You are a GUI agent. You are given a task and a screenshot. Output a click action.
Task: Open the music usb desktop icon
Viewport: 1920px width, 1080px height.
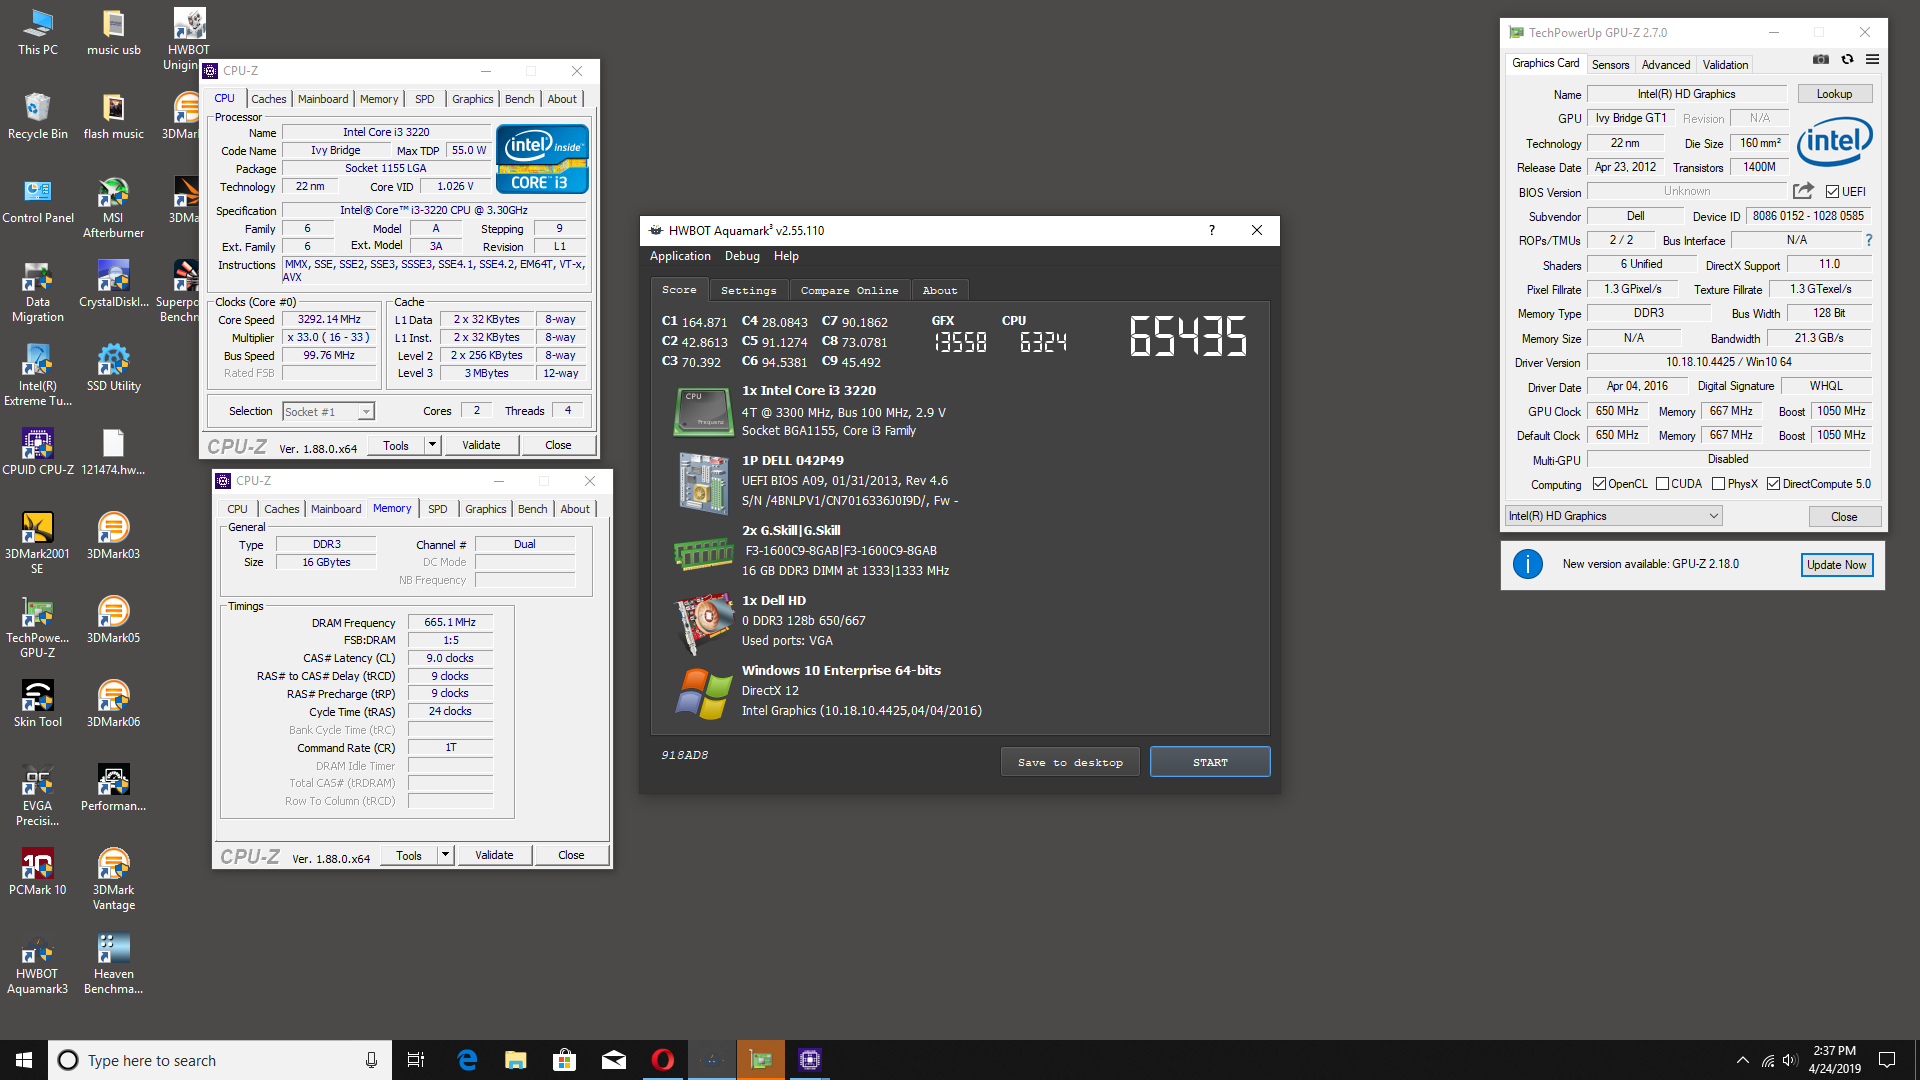[114, 31]
